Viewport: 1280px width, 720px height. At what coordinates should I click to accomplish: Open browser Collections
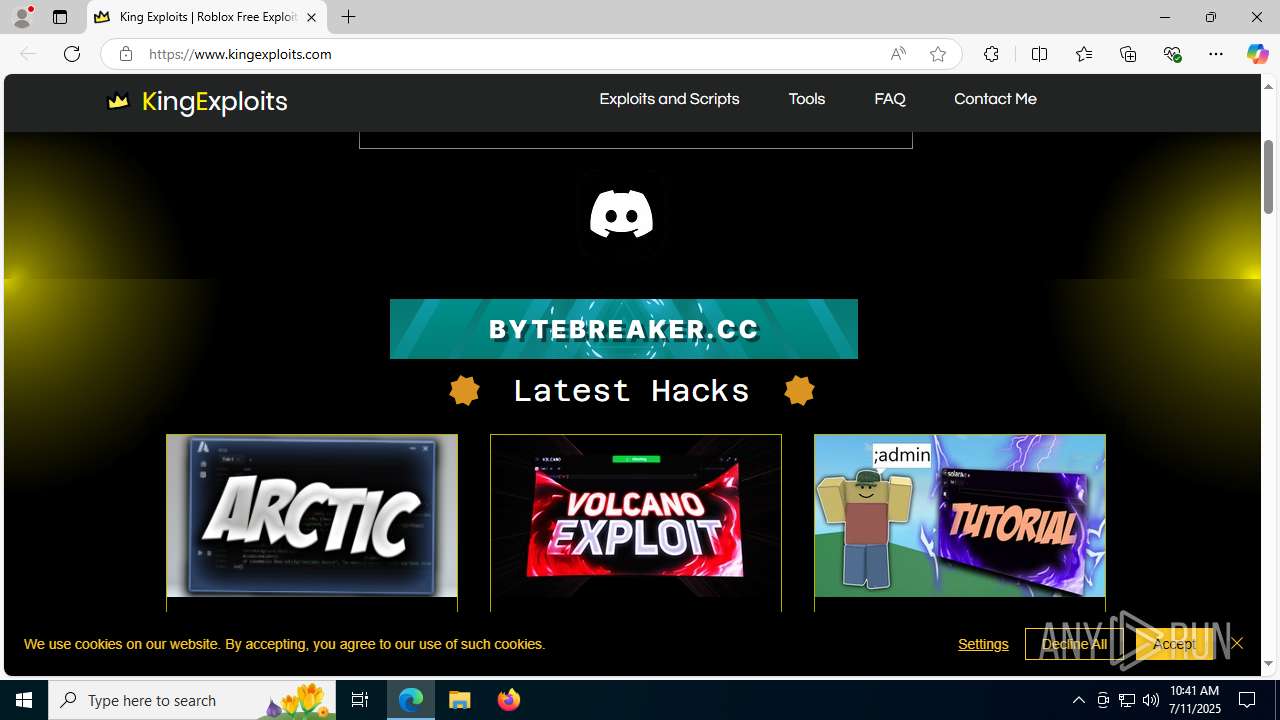click(x=1128, y=54)
